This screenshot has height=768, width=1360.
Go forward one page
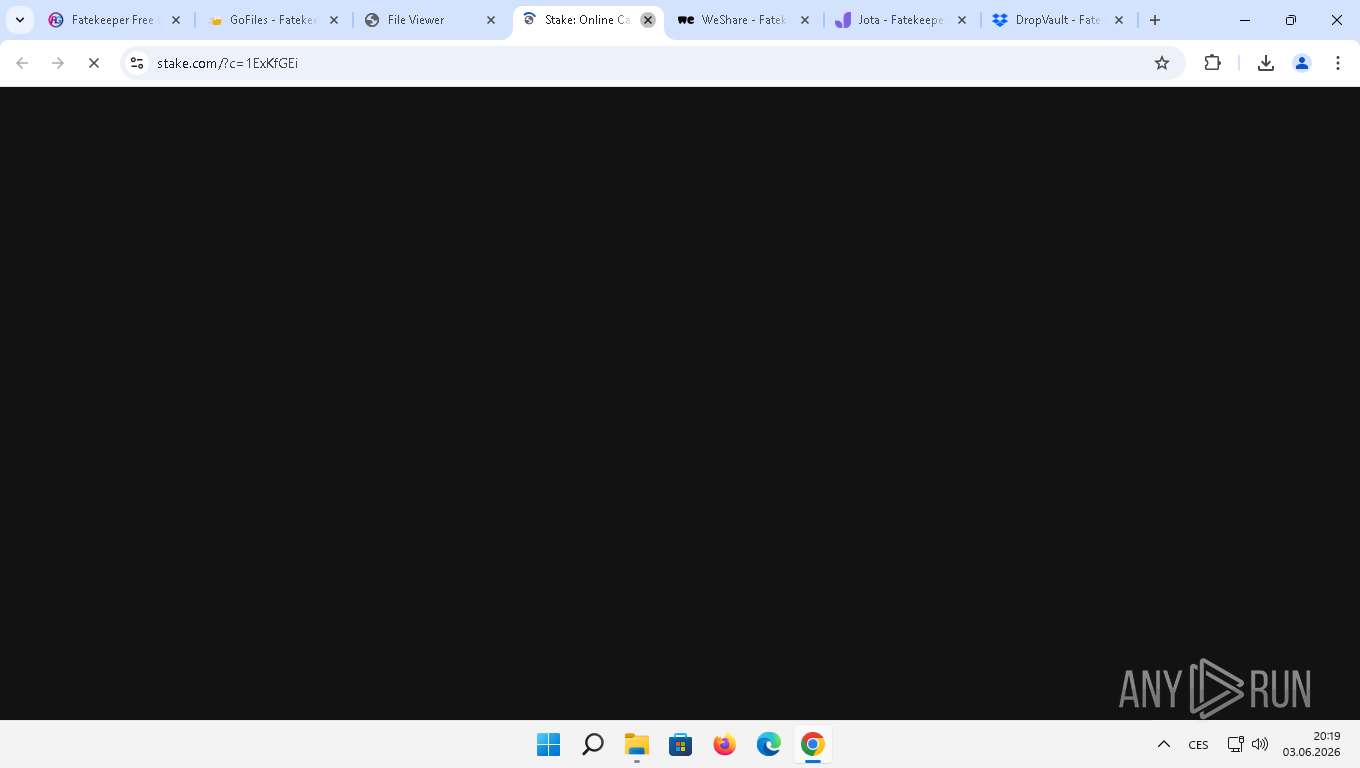[x=58, y=63]
